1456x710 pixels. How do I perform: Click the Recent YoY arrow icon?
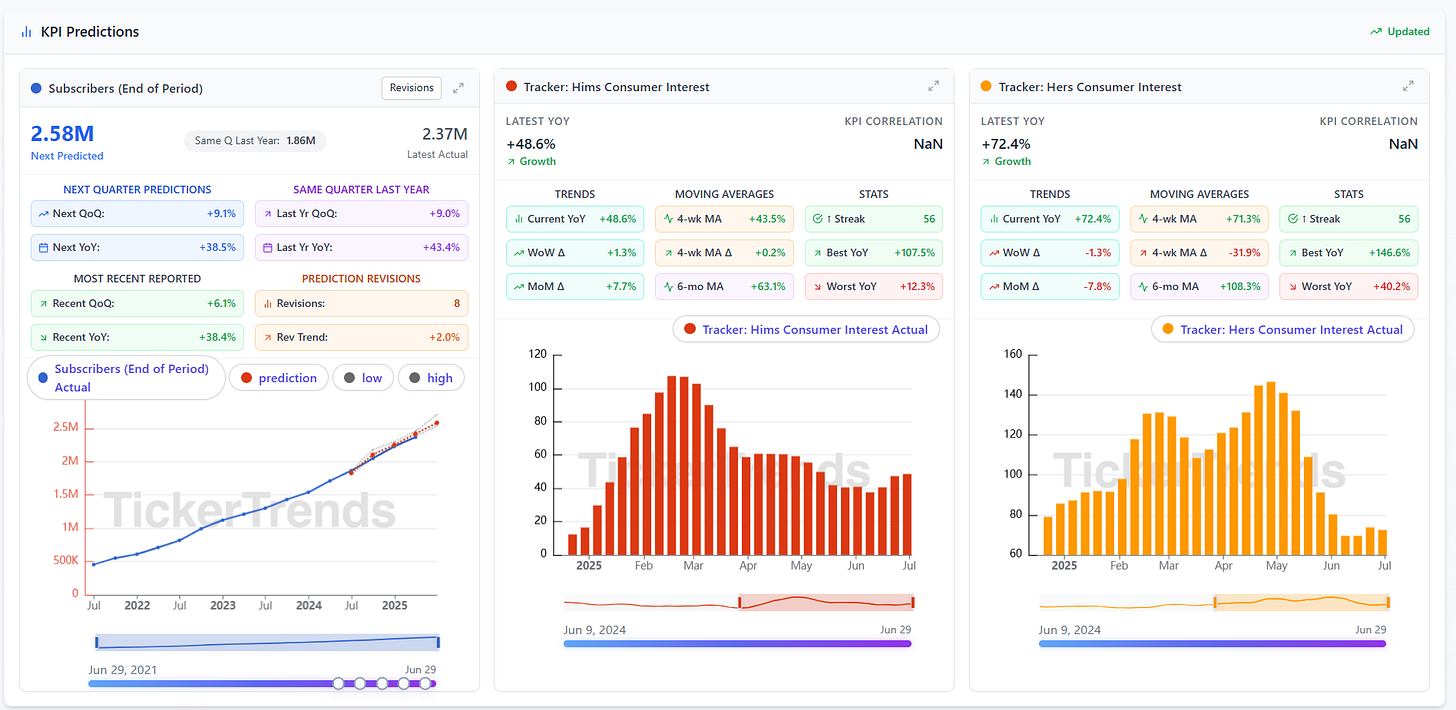[44, 337]
